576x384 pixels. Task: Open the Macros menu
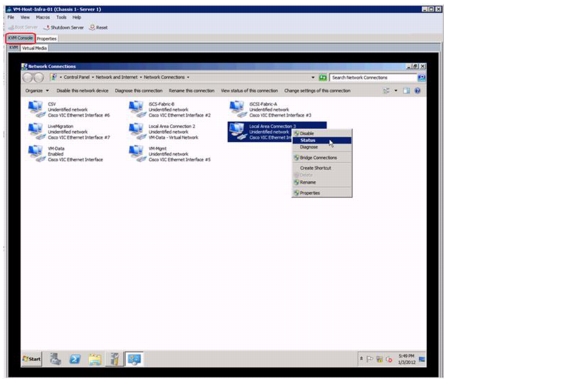coord(43,17)
